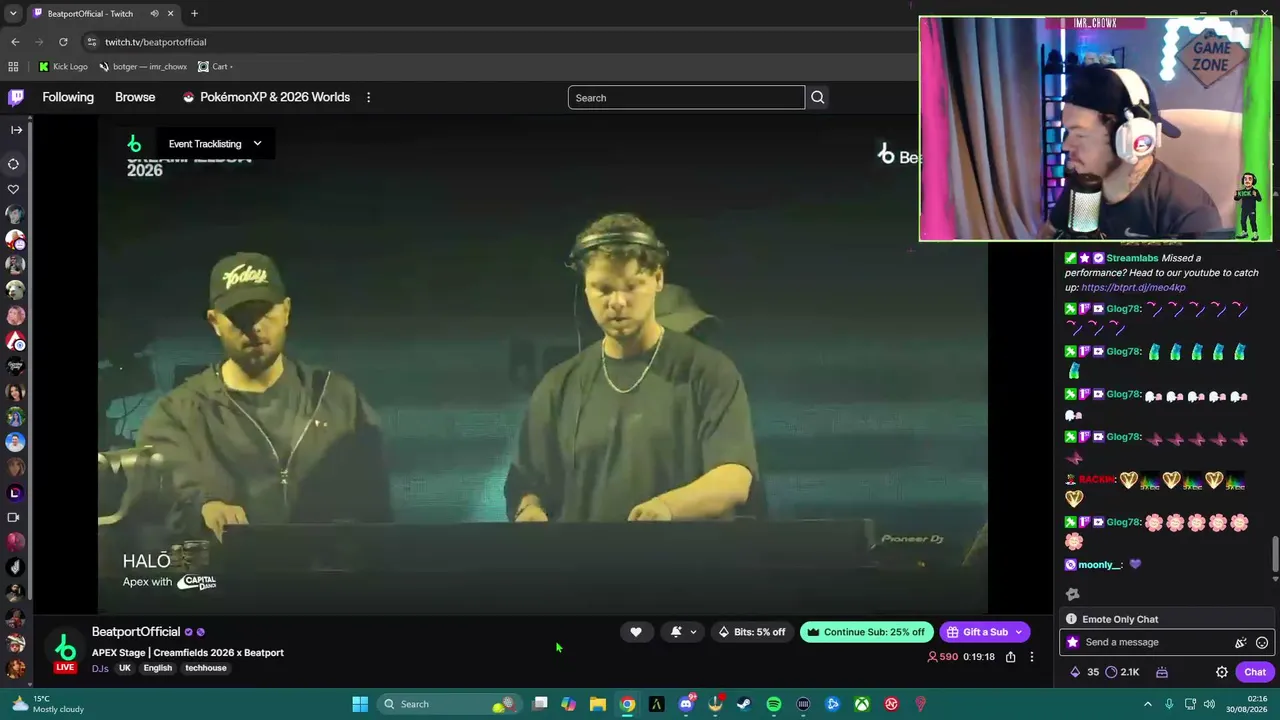Click the English stream tag
Viewport: 1280px width, 720px height.
158,668
